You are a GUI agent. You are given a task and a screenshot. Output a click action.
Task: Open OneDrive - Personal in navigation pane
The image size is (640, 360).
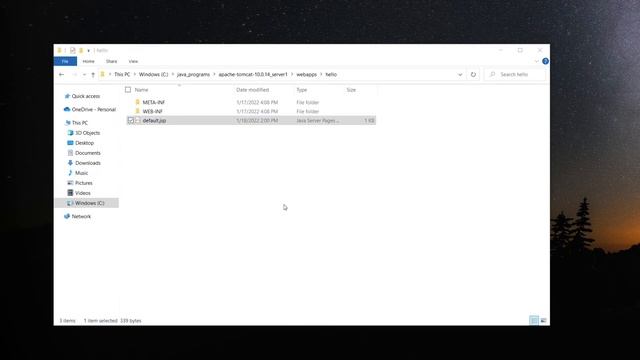tap(93, 109)
